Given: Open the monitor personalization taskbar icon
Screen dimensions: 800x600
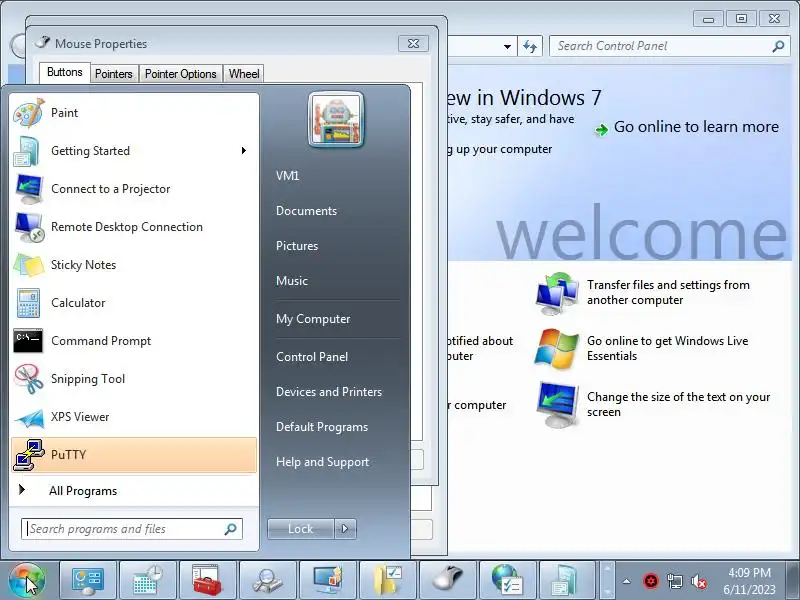Looking at the screenshot, I should tap(328, 580).
